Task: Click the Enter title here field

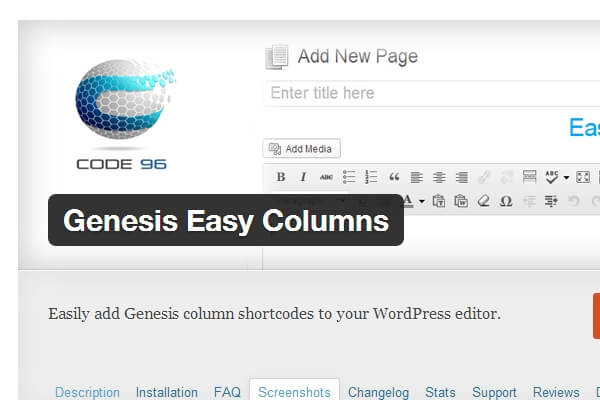Action: (432, 93)
